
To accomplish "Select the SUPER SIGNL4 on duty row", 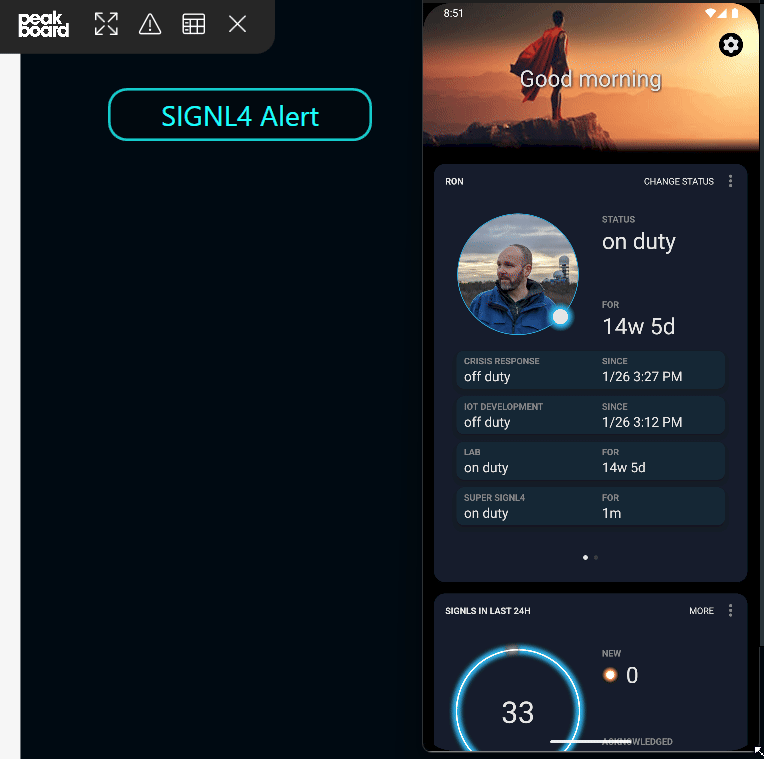I will [590, 506].
